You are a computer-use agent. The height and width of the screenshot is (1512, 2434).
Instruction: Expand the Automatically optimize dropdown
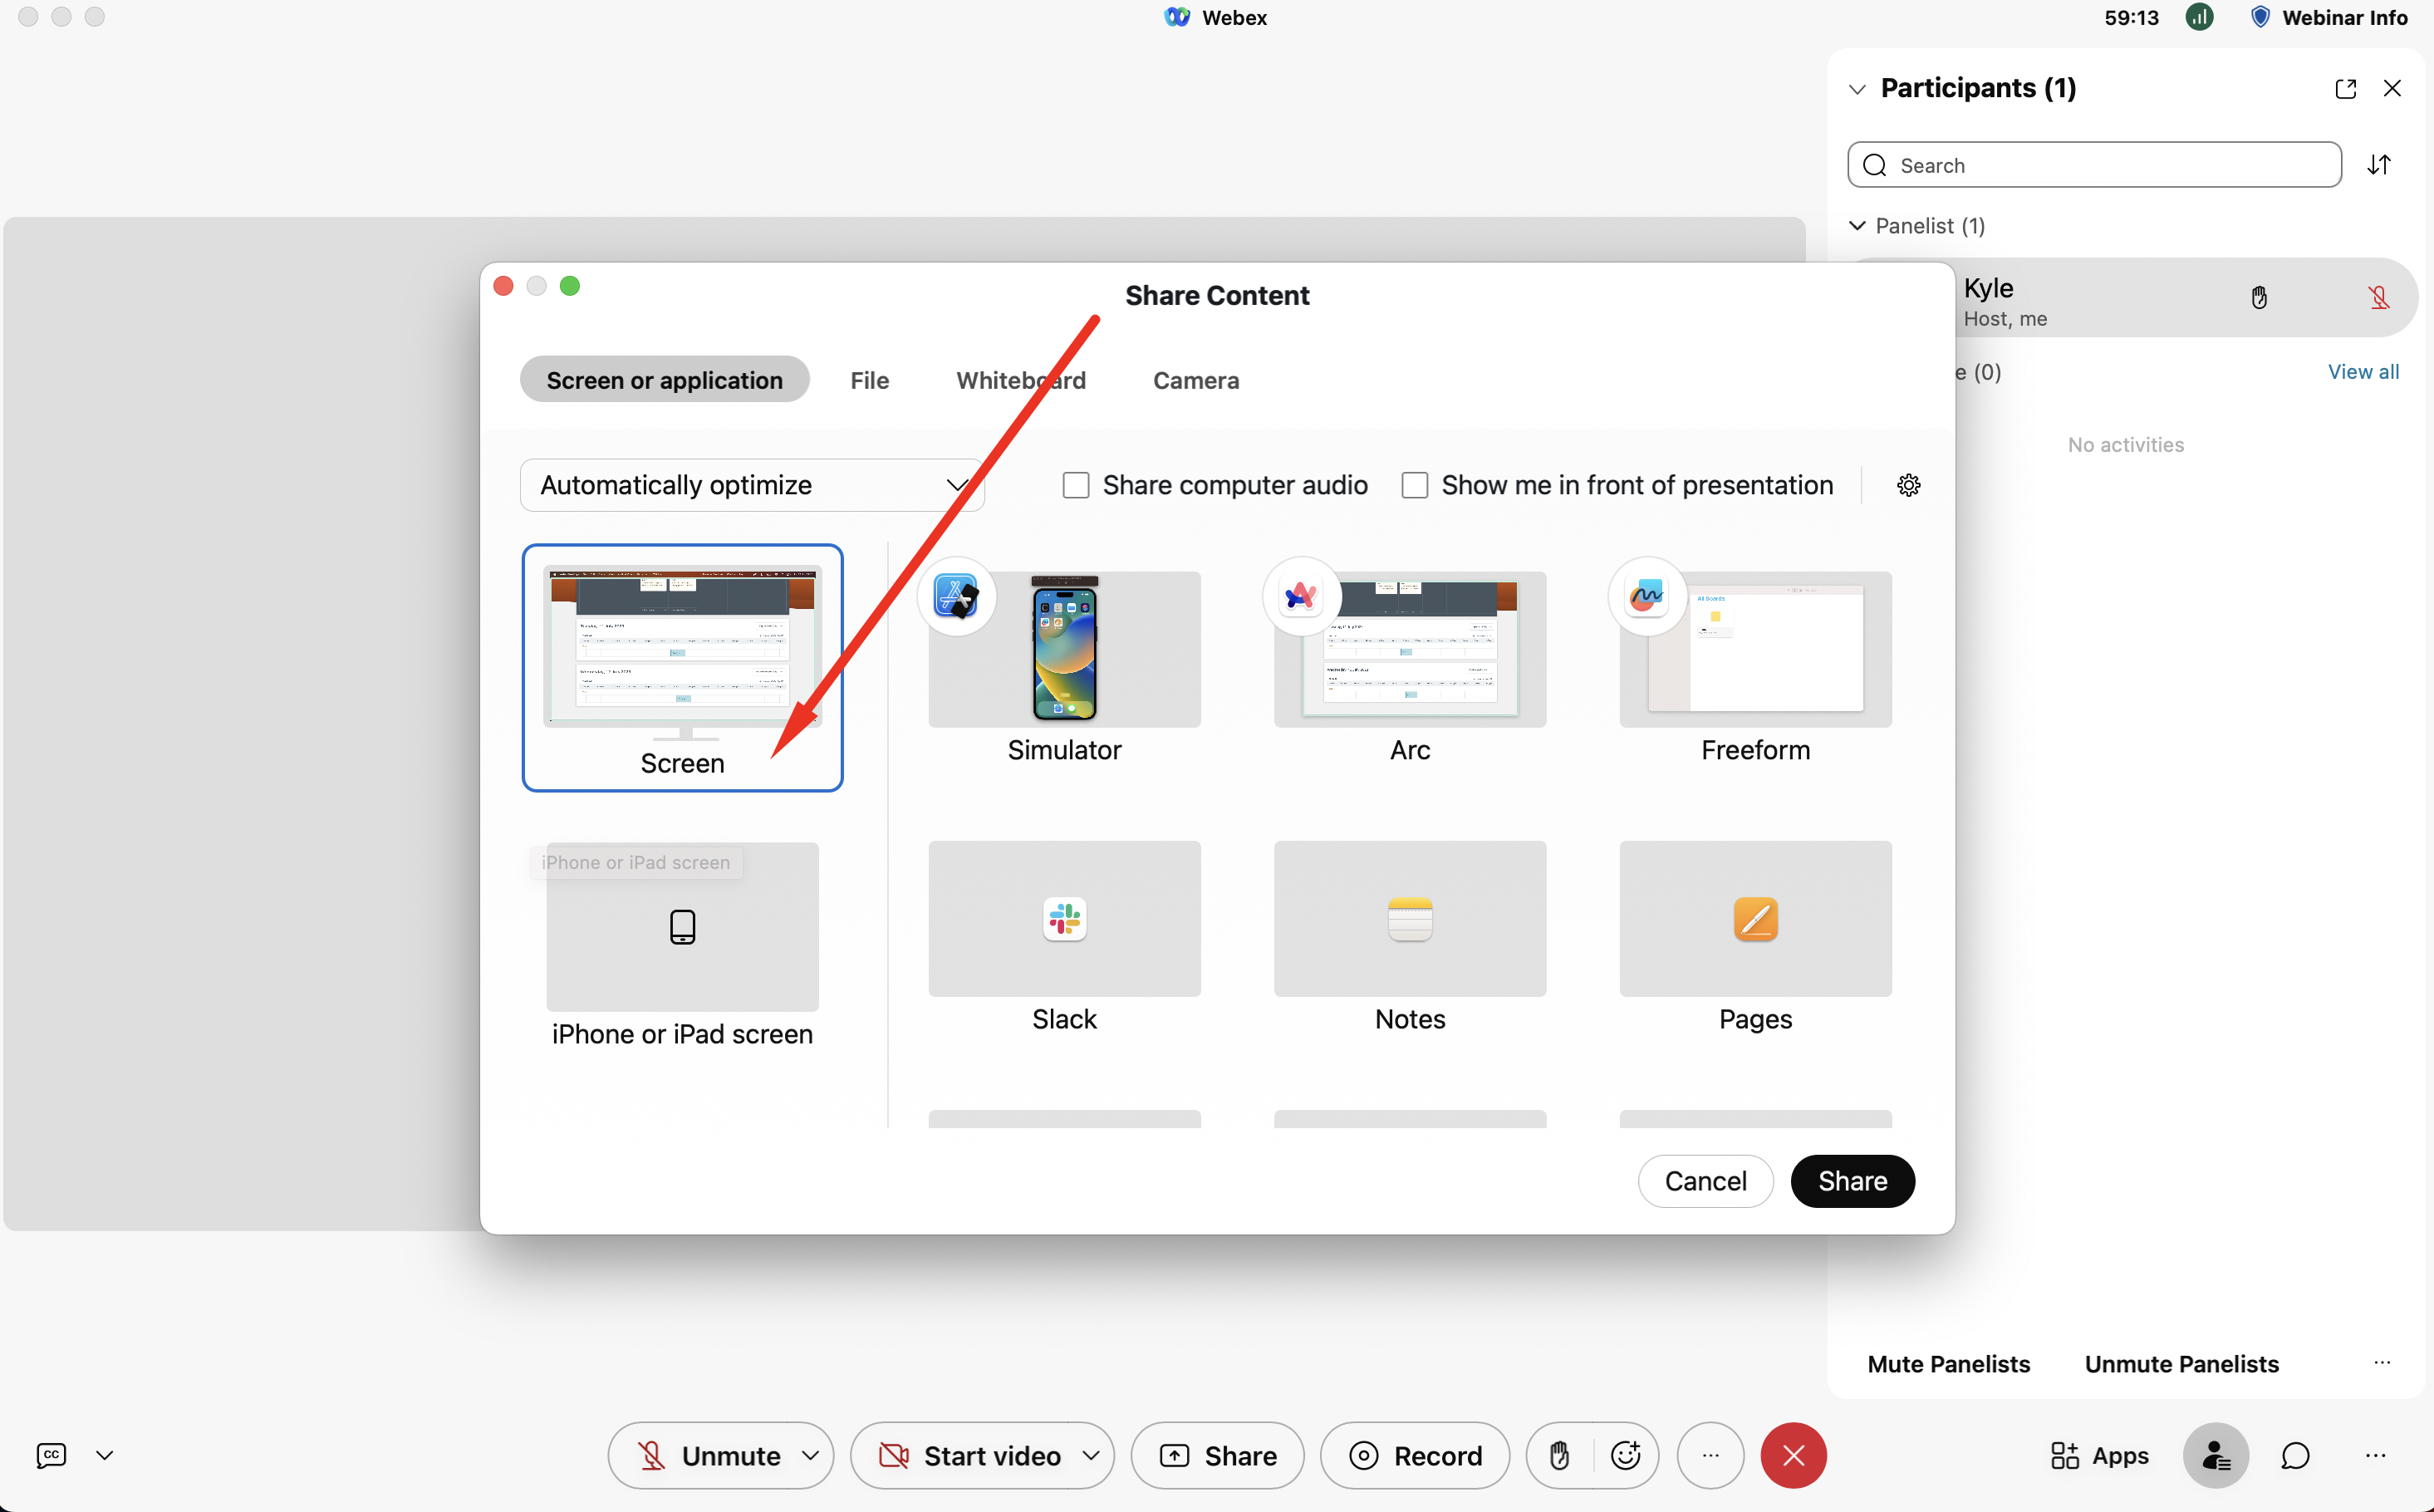(752, 485)
